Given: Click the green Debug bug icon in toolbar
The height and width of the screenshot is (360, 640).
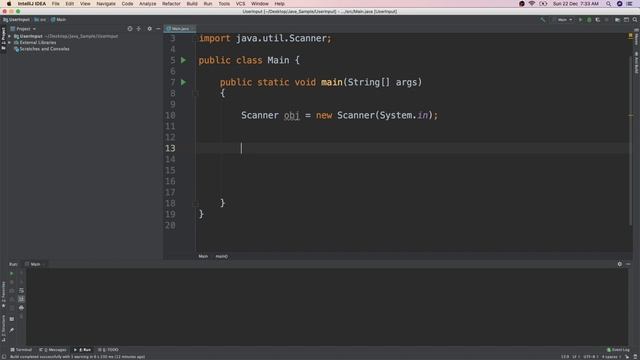Looking at the screenshot, I should 589,20.
